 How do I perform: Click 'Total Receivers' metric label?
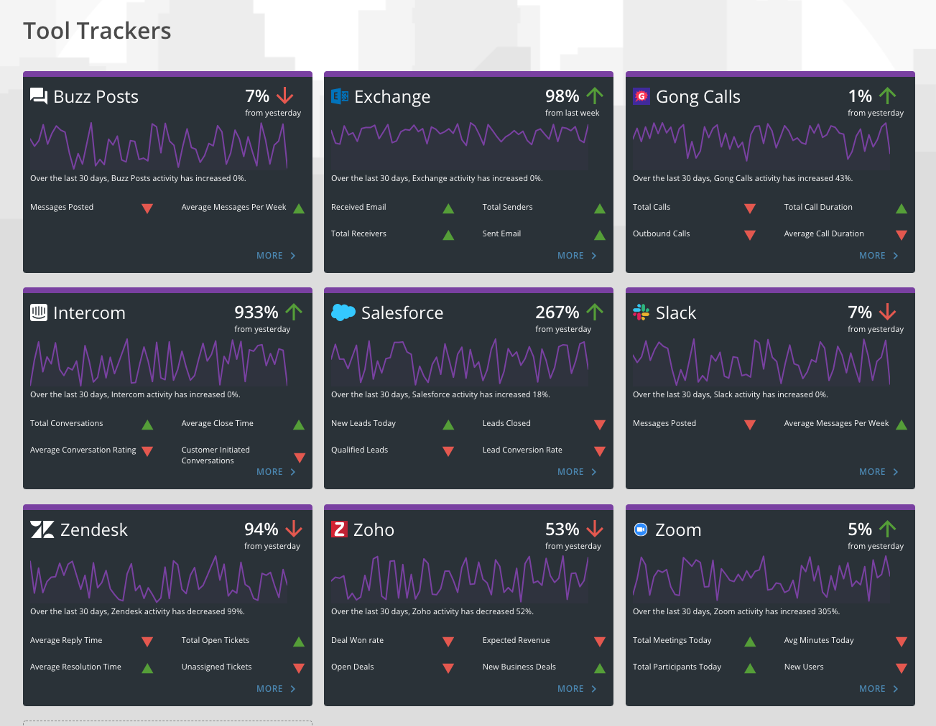coord(359,233)
